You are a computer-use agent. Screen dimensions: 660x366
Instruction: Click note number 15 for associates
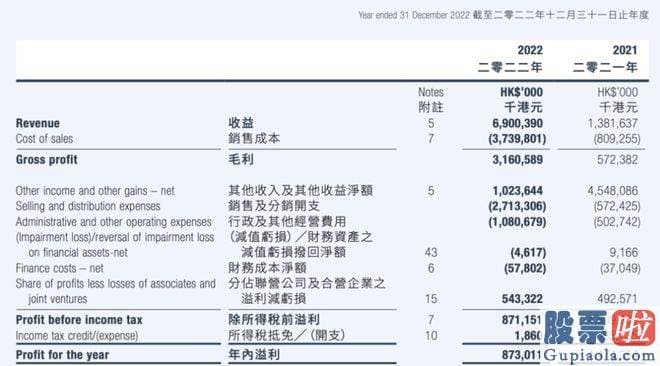click(x=431, y=299)
